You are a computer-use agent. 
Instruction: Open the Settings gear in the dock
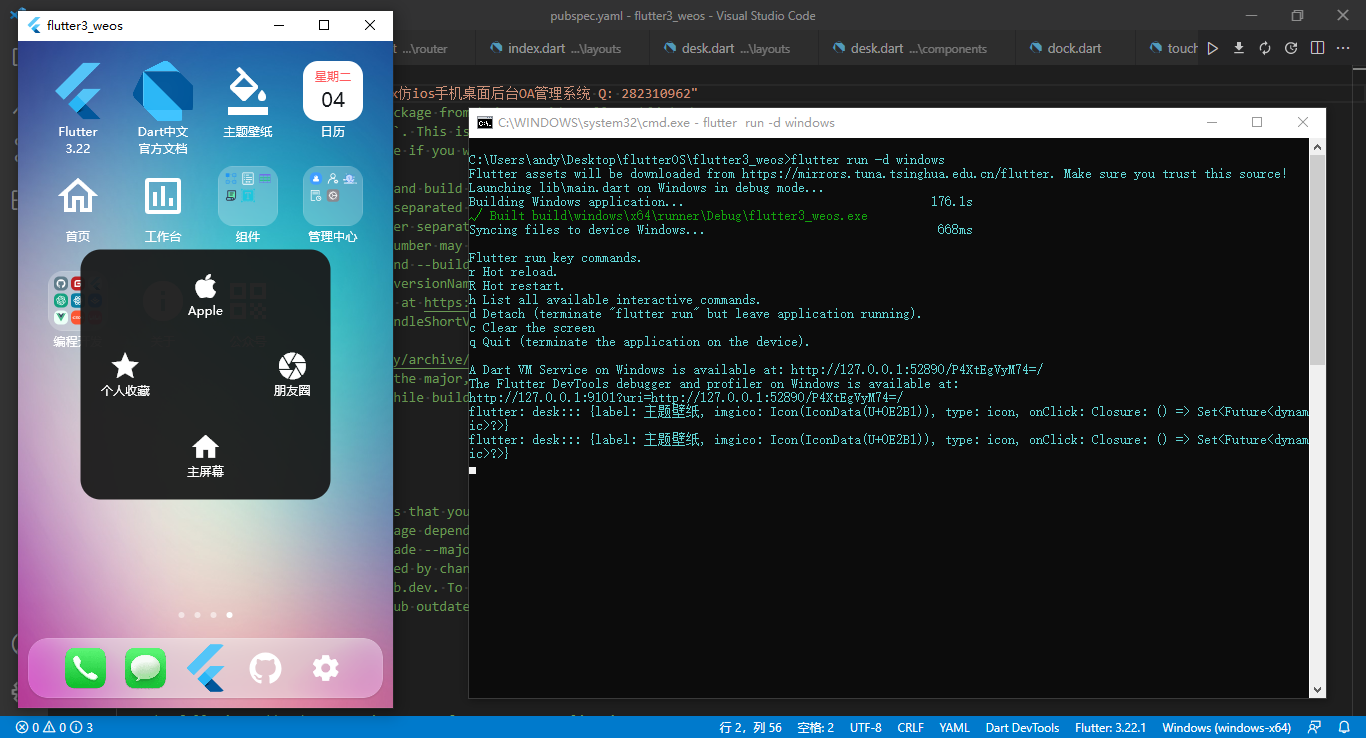326,668
